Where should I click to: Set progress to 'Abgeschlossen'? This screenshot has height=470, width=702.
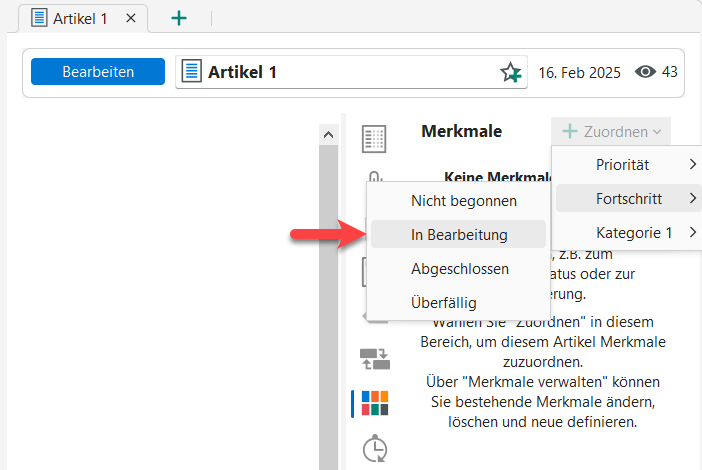459,269
